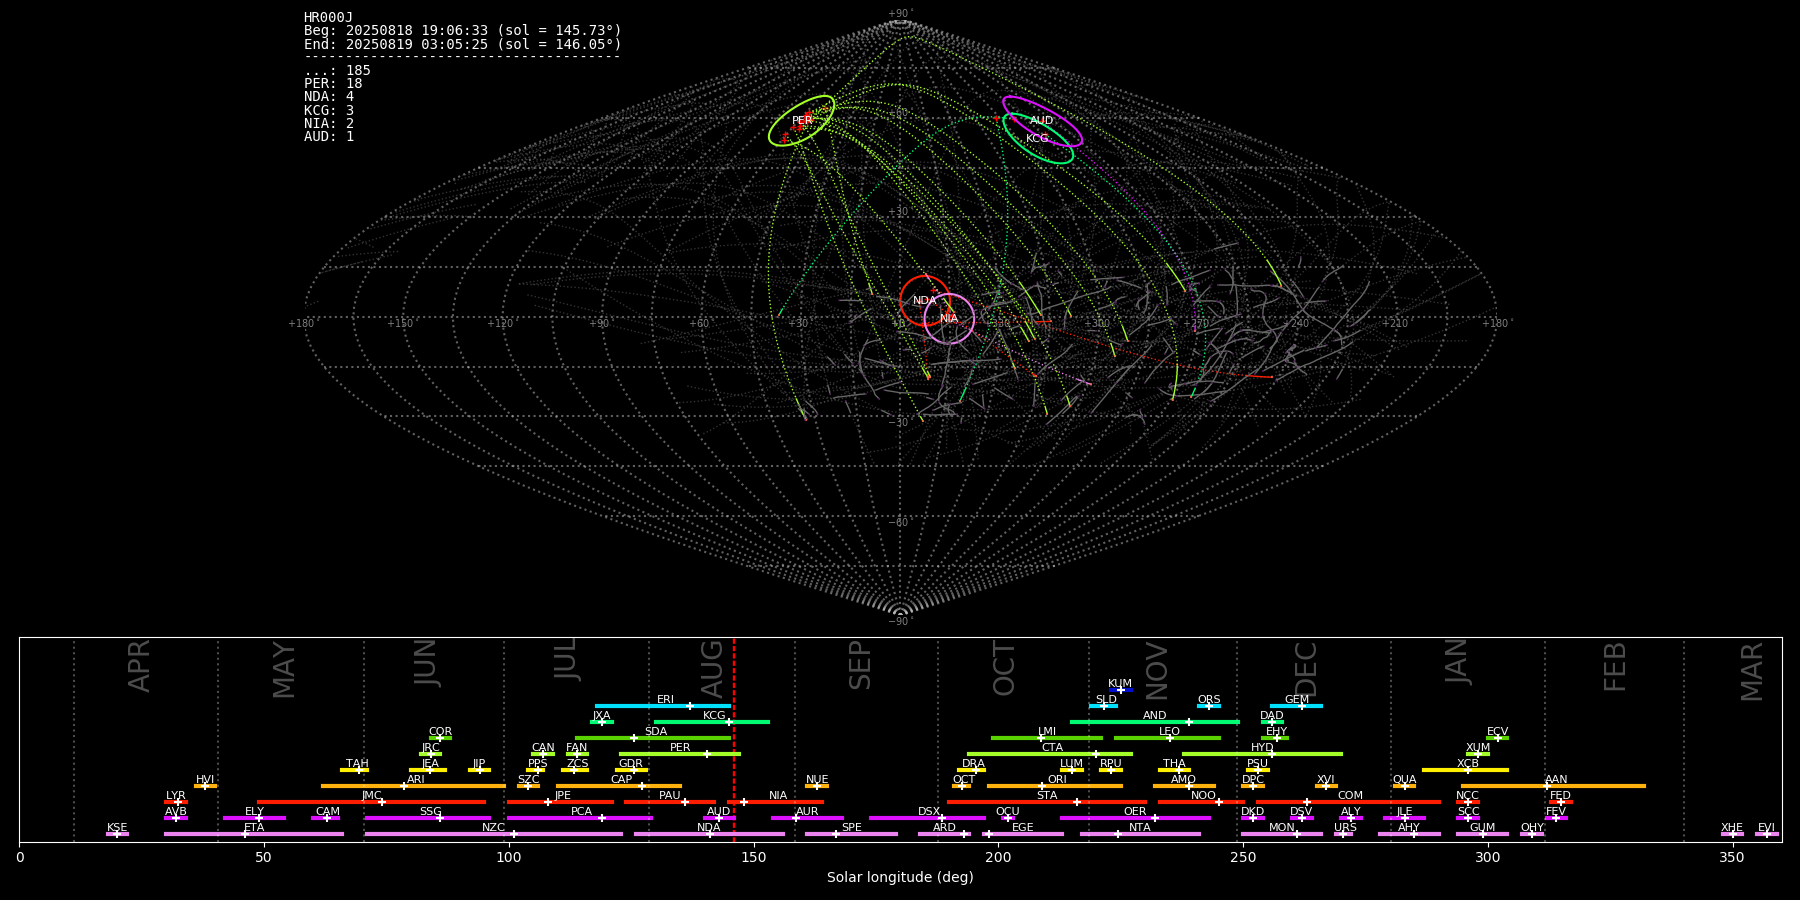Screen dimensions: 1800x900
Task: Click the EVI shower label in timeline
Action: coord(1766,828)
